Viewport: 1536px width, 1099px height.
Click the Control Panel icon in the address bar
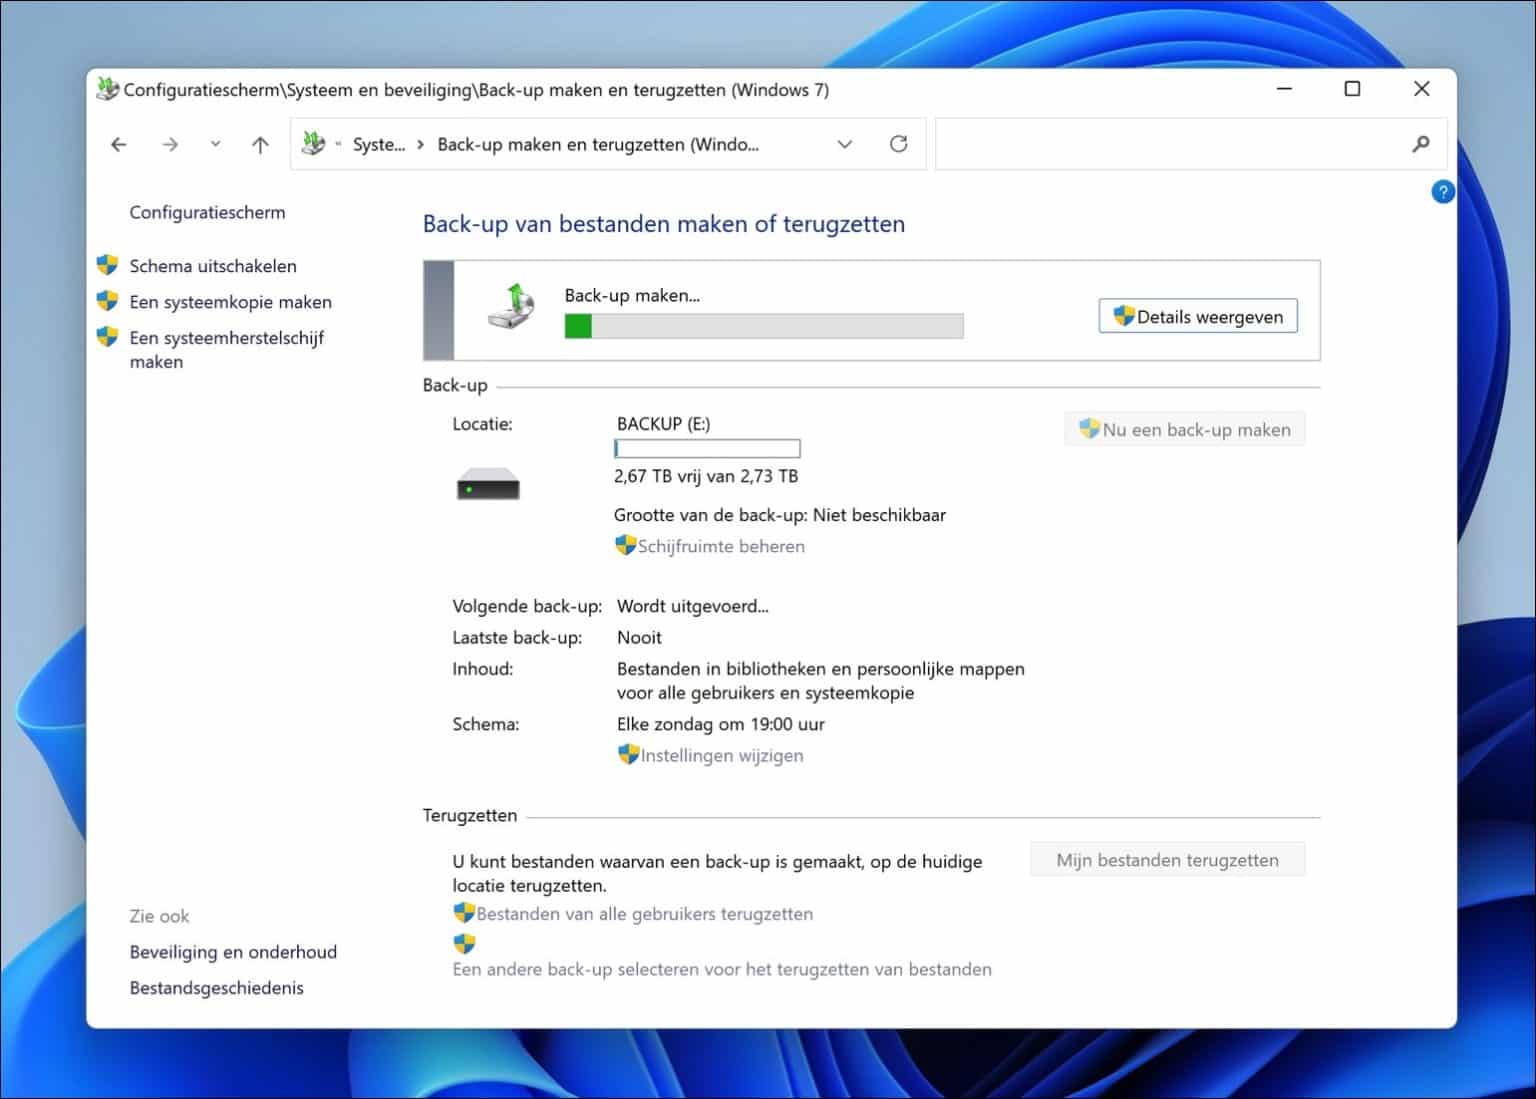312,143
